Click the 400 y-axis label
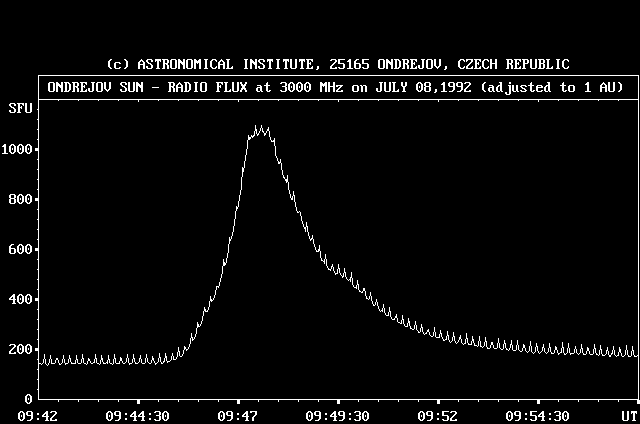This screenshot has height=424, width=640. [x=23, y=300]
